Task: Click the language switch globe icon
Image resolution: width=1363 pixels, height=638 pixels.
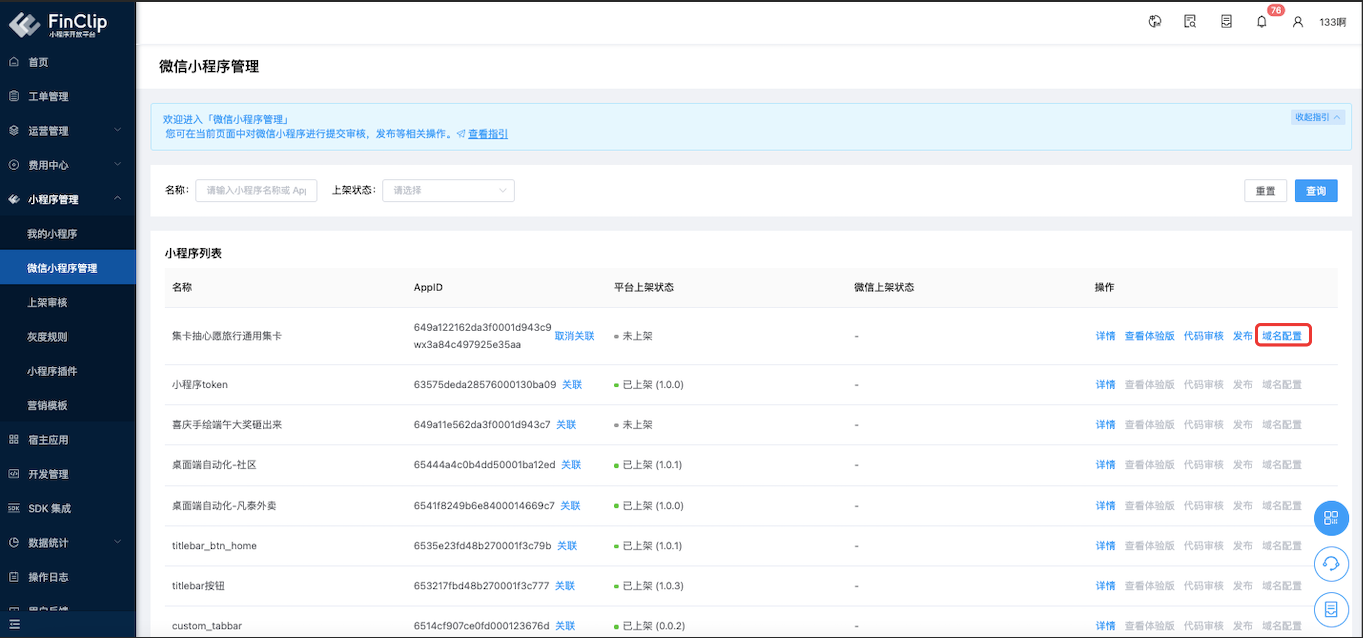Action: 1155,21
